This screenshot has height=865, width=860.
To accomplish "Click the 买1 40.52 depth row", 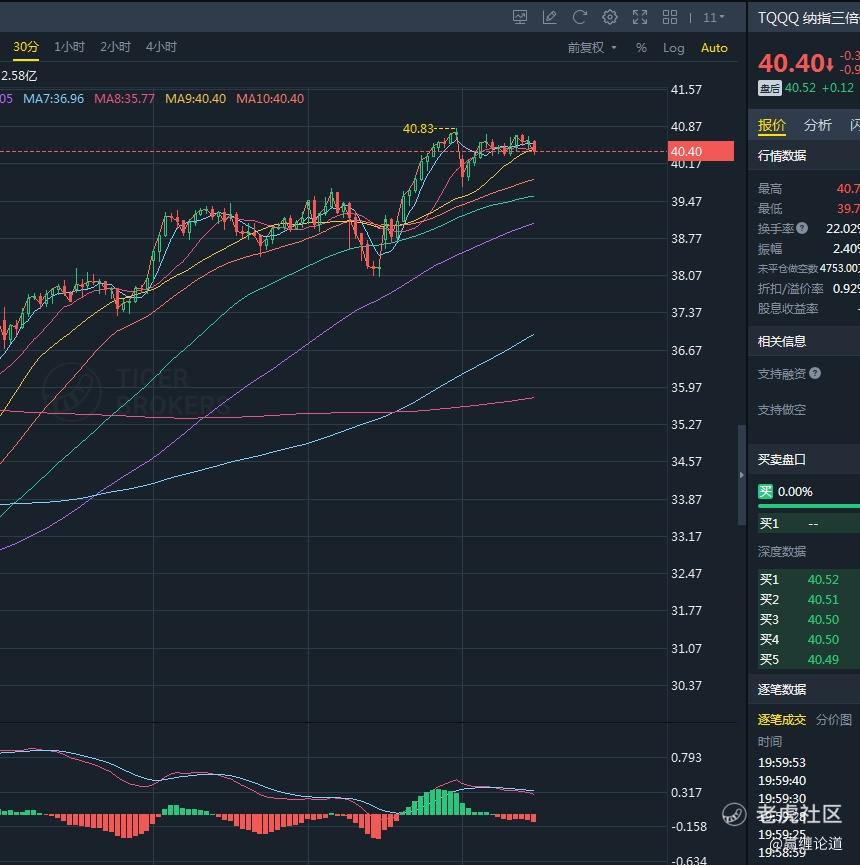I will (x=809, y=579).
